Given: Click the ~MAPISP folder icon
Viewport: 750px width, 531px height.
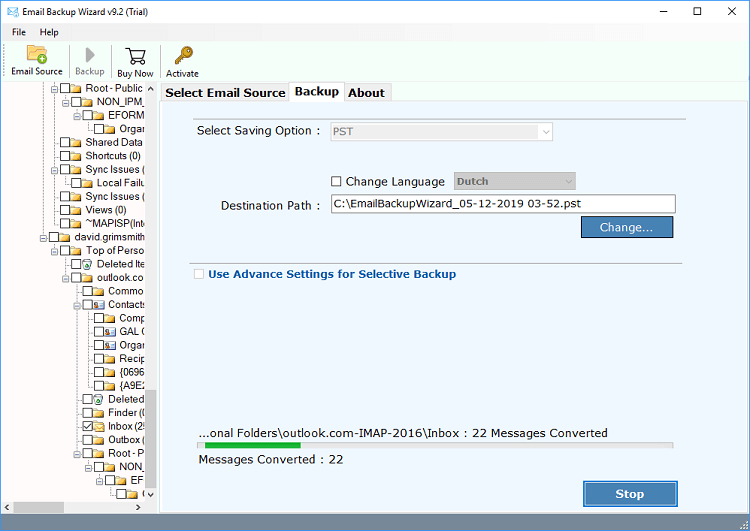Looking at the screenshot, I should point(76,223).
